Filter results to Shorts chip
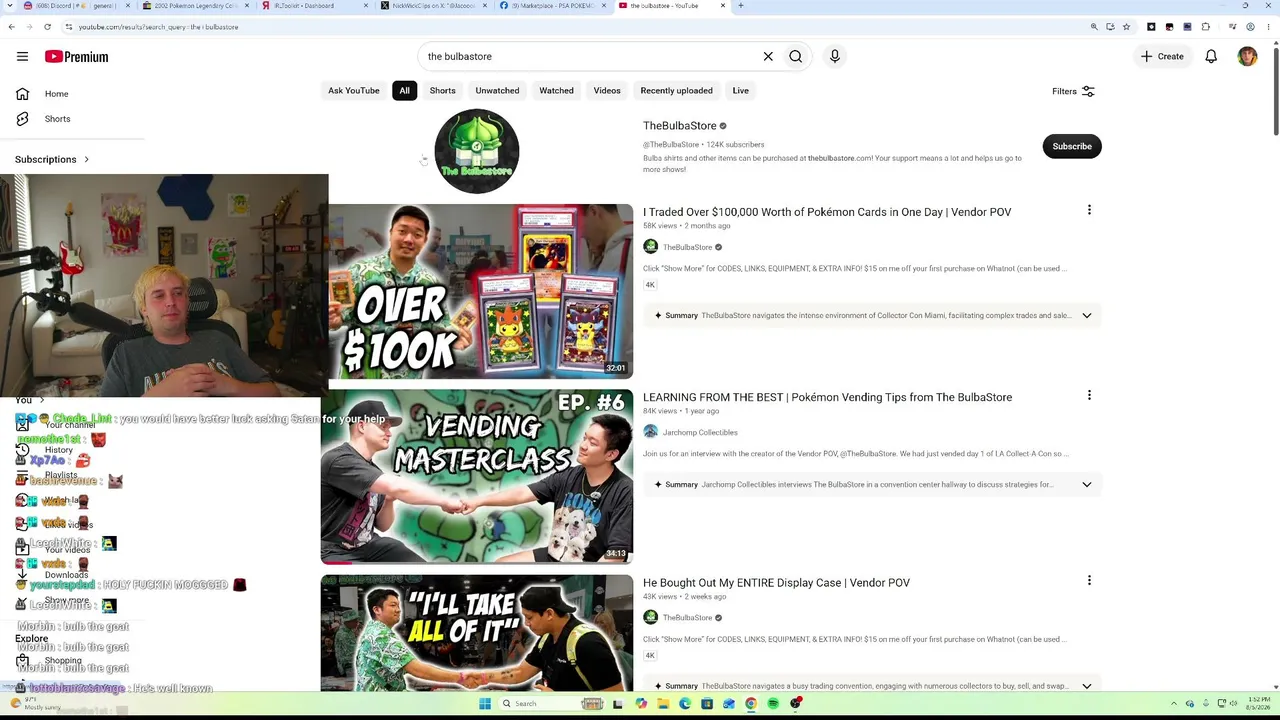 442,91
